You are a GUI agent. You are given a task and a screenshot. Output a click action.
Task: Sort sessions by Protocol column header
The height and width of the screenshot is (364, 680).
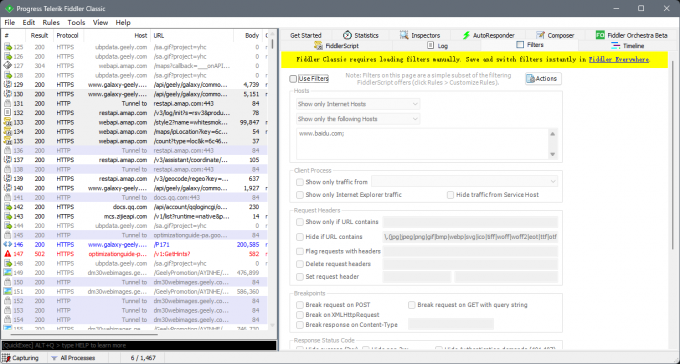pyautogui.click(x=68, y=36)
